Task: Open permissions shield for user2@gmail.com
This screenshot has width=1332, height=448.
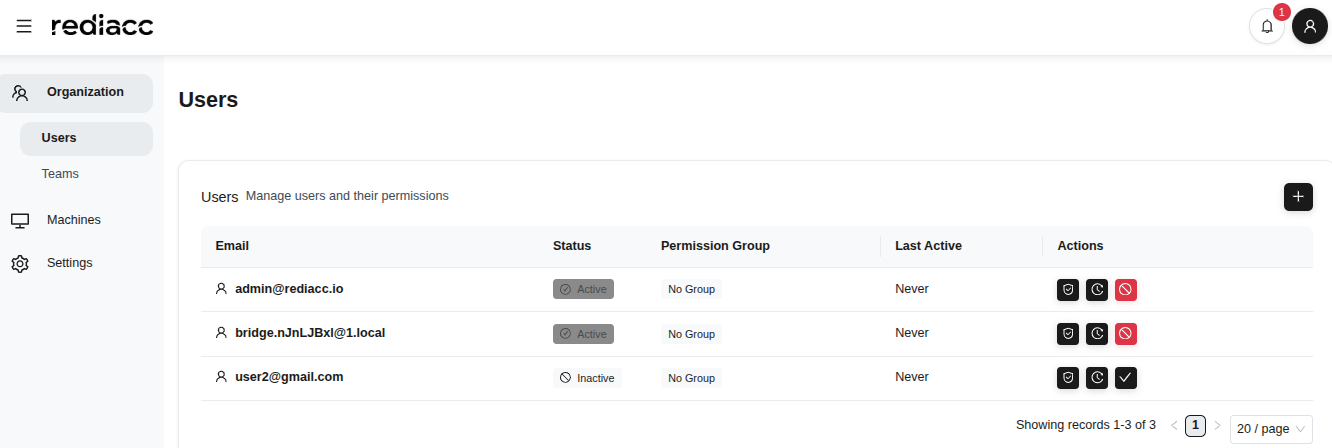Action: click(x=1068, y=377)
